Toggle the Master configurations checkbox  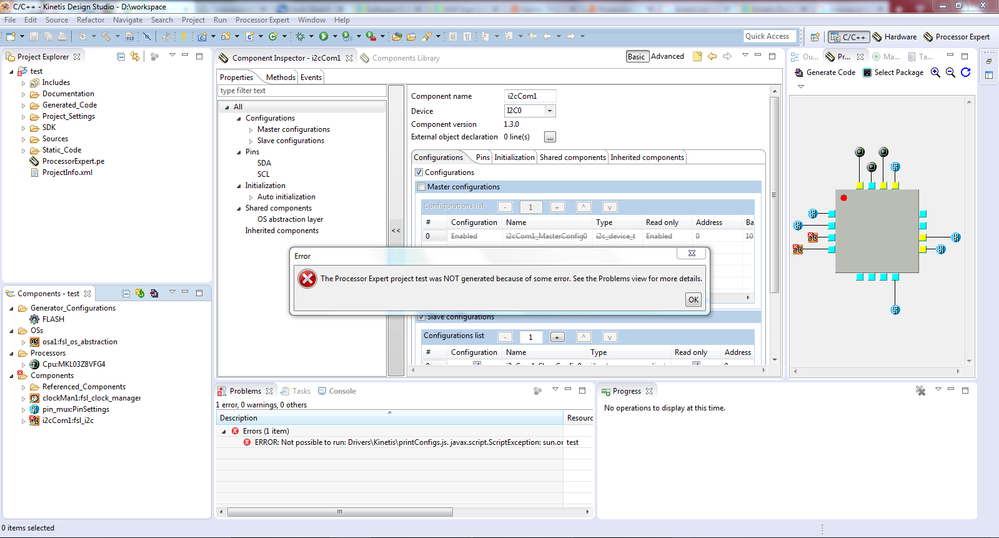(421, 187)
